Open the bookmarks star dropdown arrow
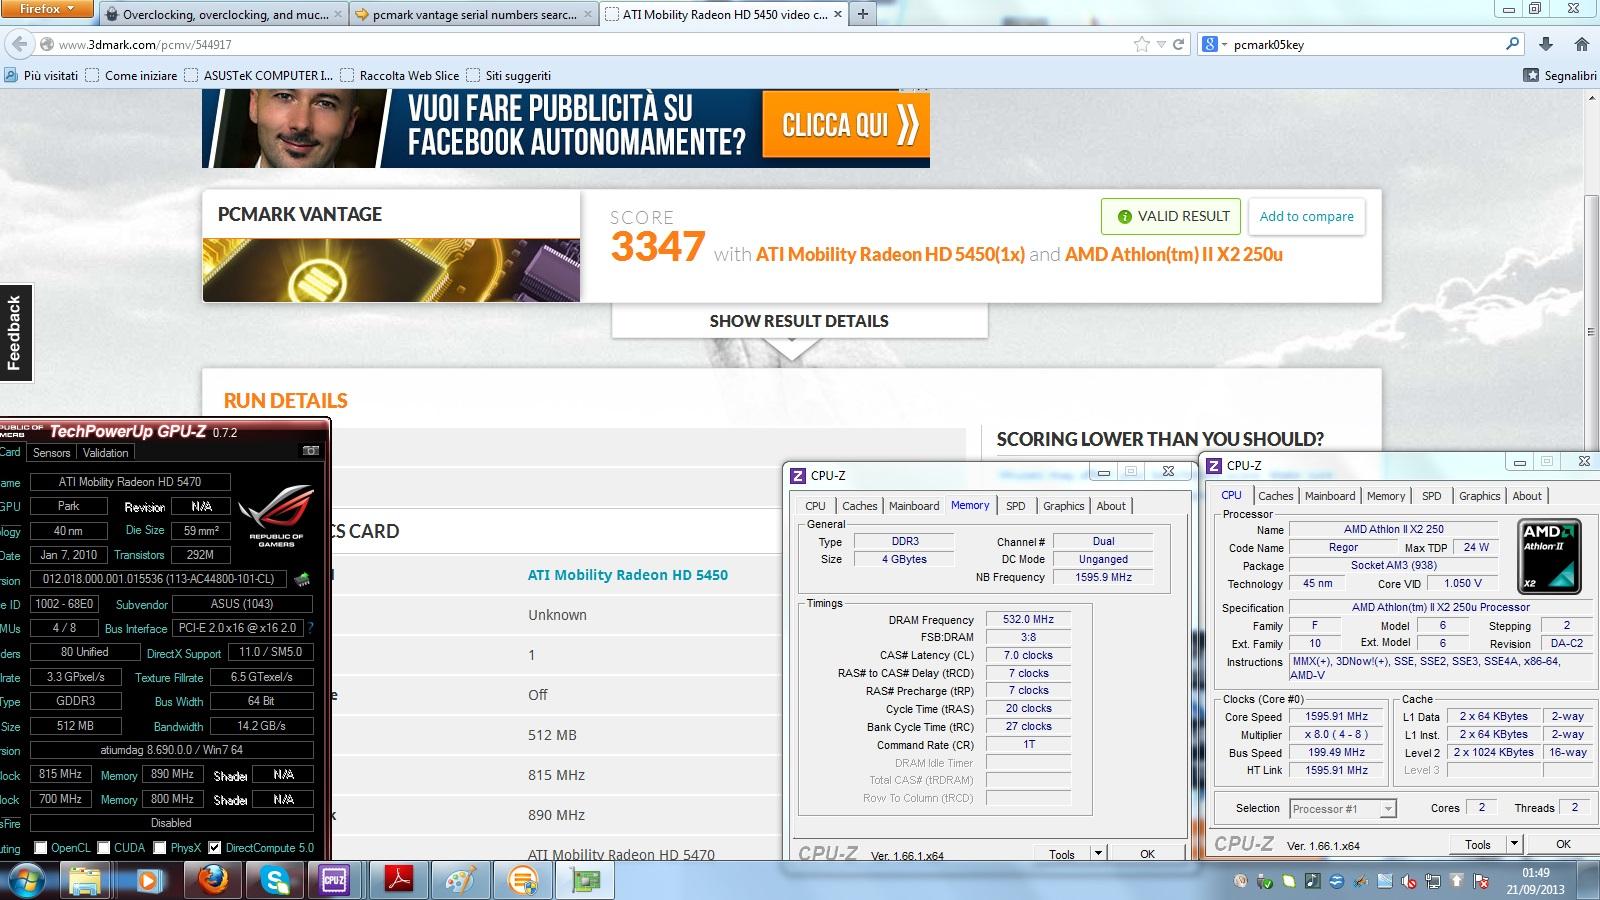Image resolution: width=1600 pixels, height=900 pixels. pyautogui.click(x=1161, y=44)
